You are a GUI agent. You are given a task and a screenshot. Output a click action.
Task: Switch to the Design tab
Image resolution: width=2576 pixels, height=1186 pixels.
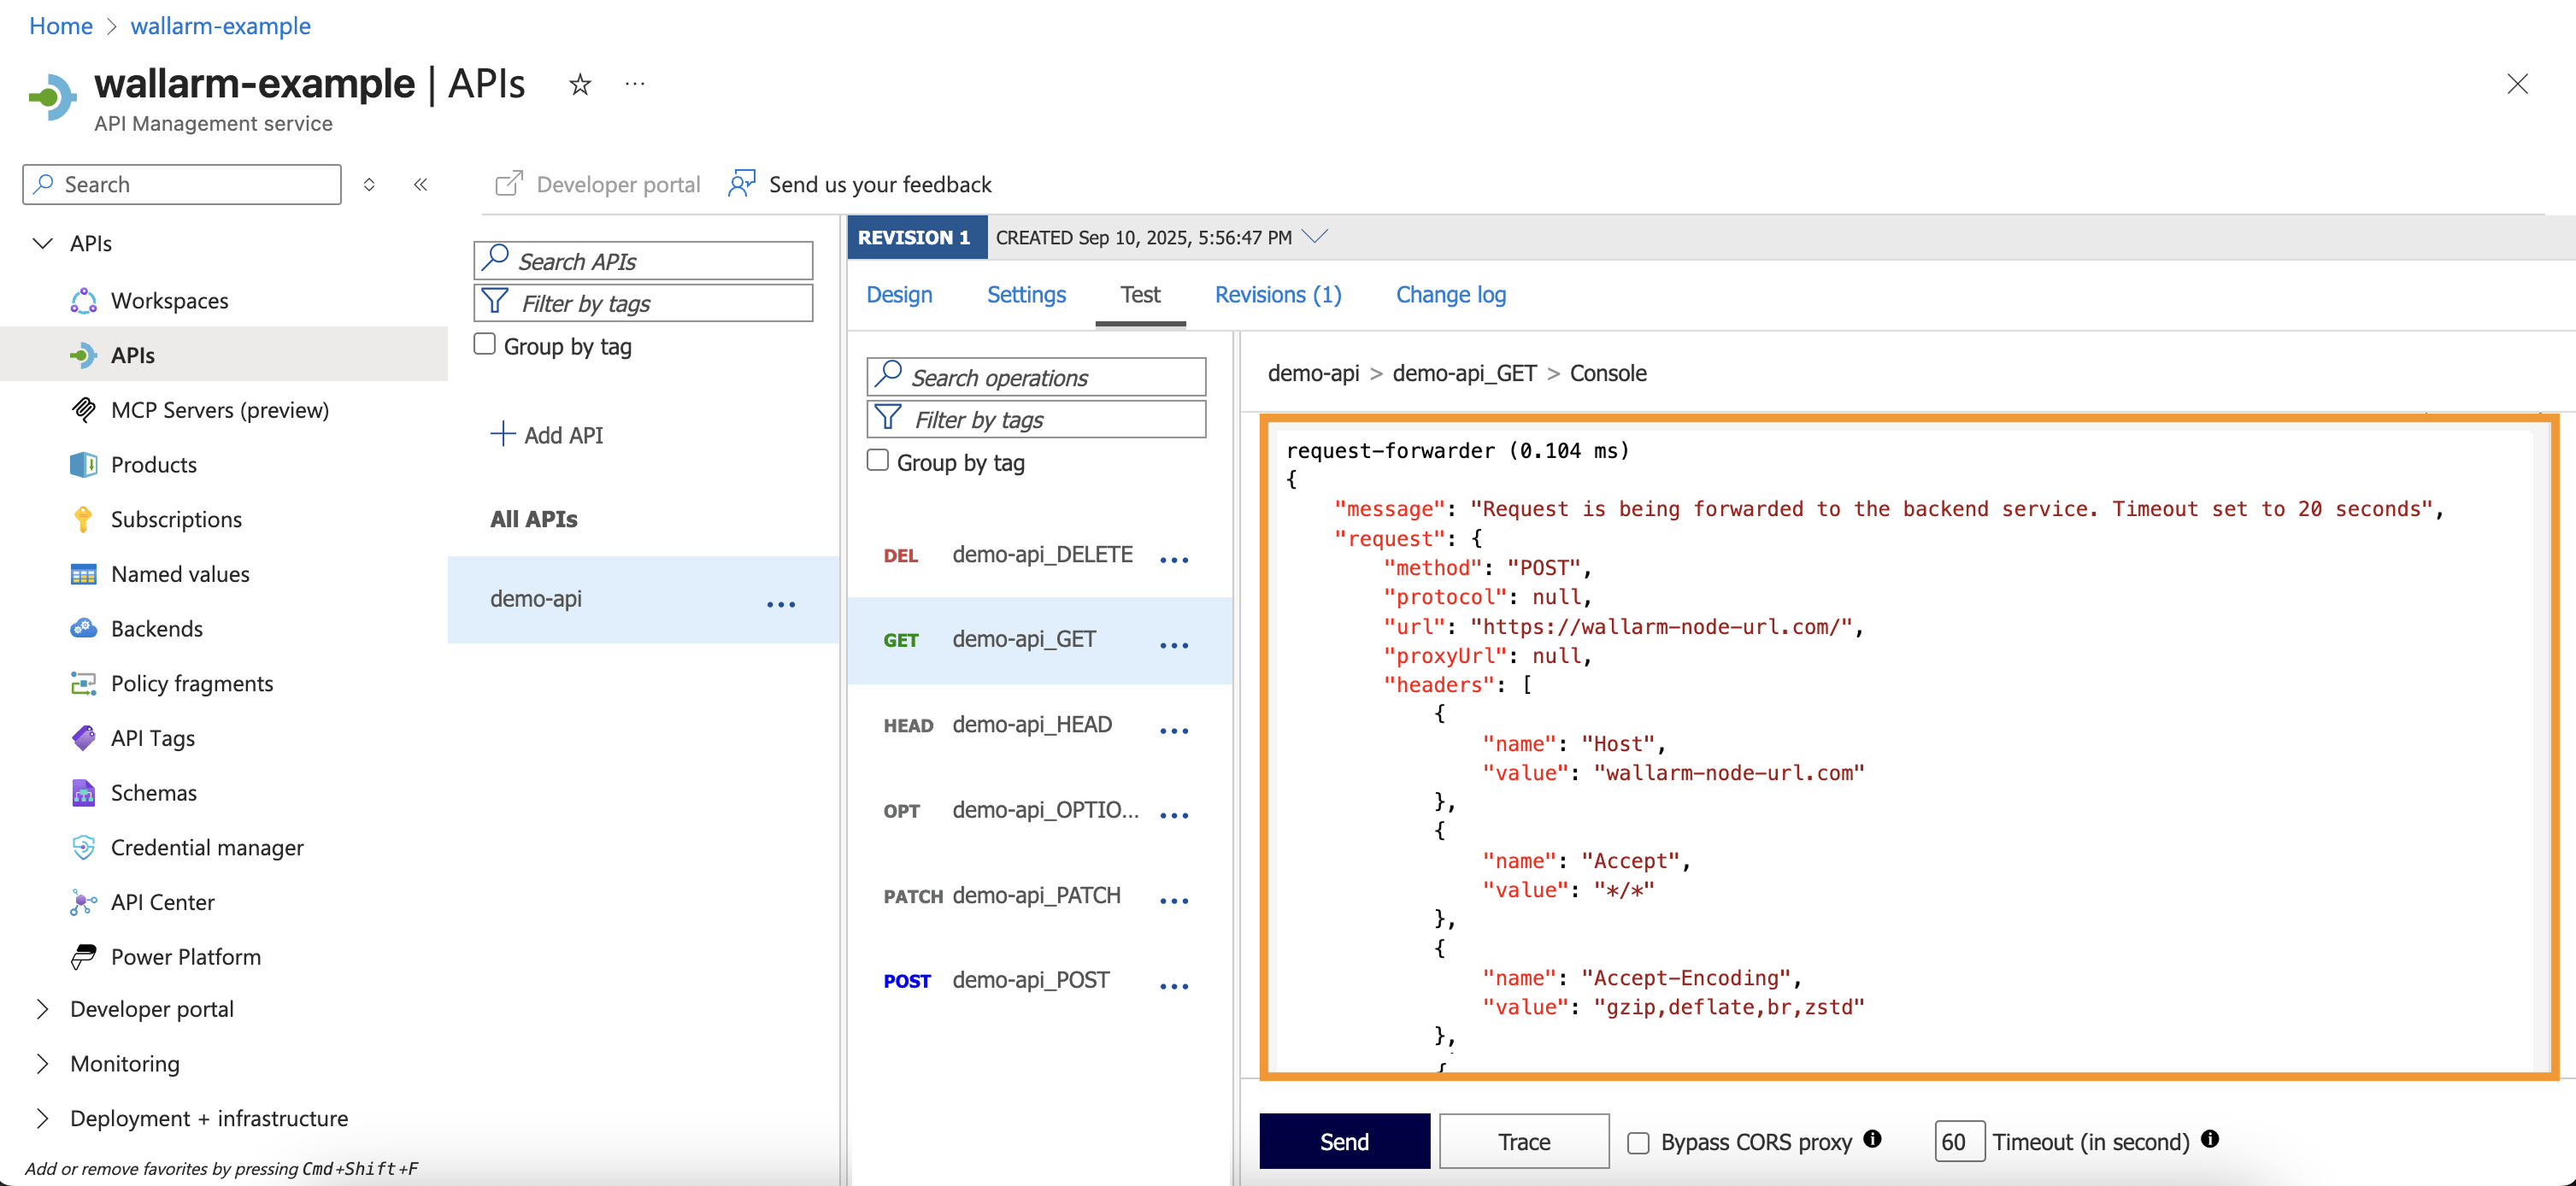[x=899, y=295]
